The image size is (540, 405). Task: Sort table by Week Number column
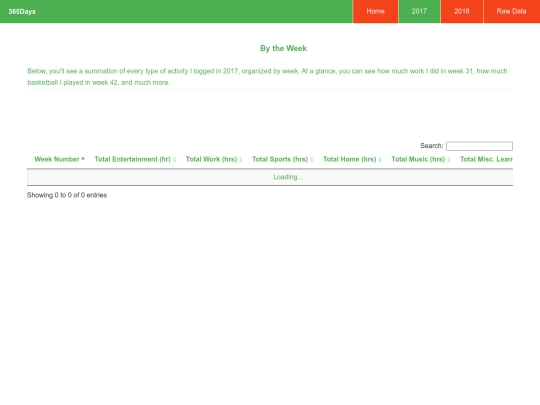coord(59,159)
